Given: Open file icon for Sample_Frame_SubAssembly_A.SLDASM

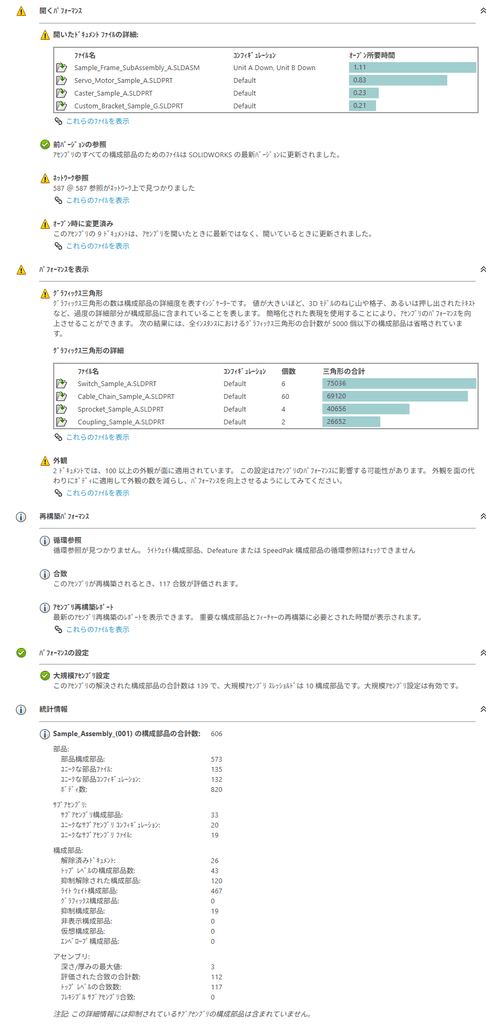Looking at the screenshot, I should pyautogui.click(x=61, y=67).
